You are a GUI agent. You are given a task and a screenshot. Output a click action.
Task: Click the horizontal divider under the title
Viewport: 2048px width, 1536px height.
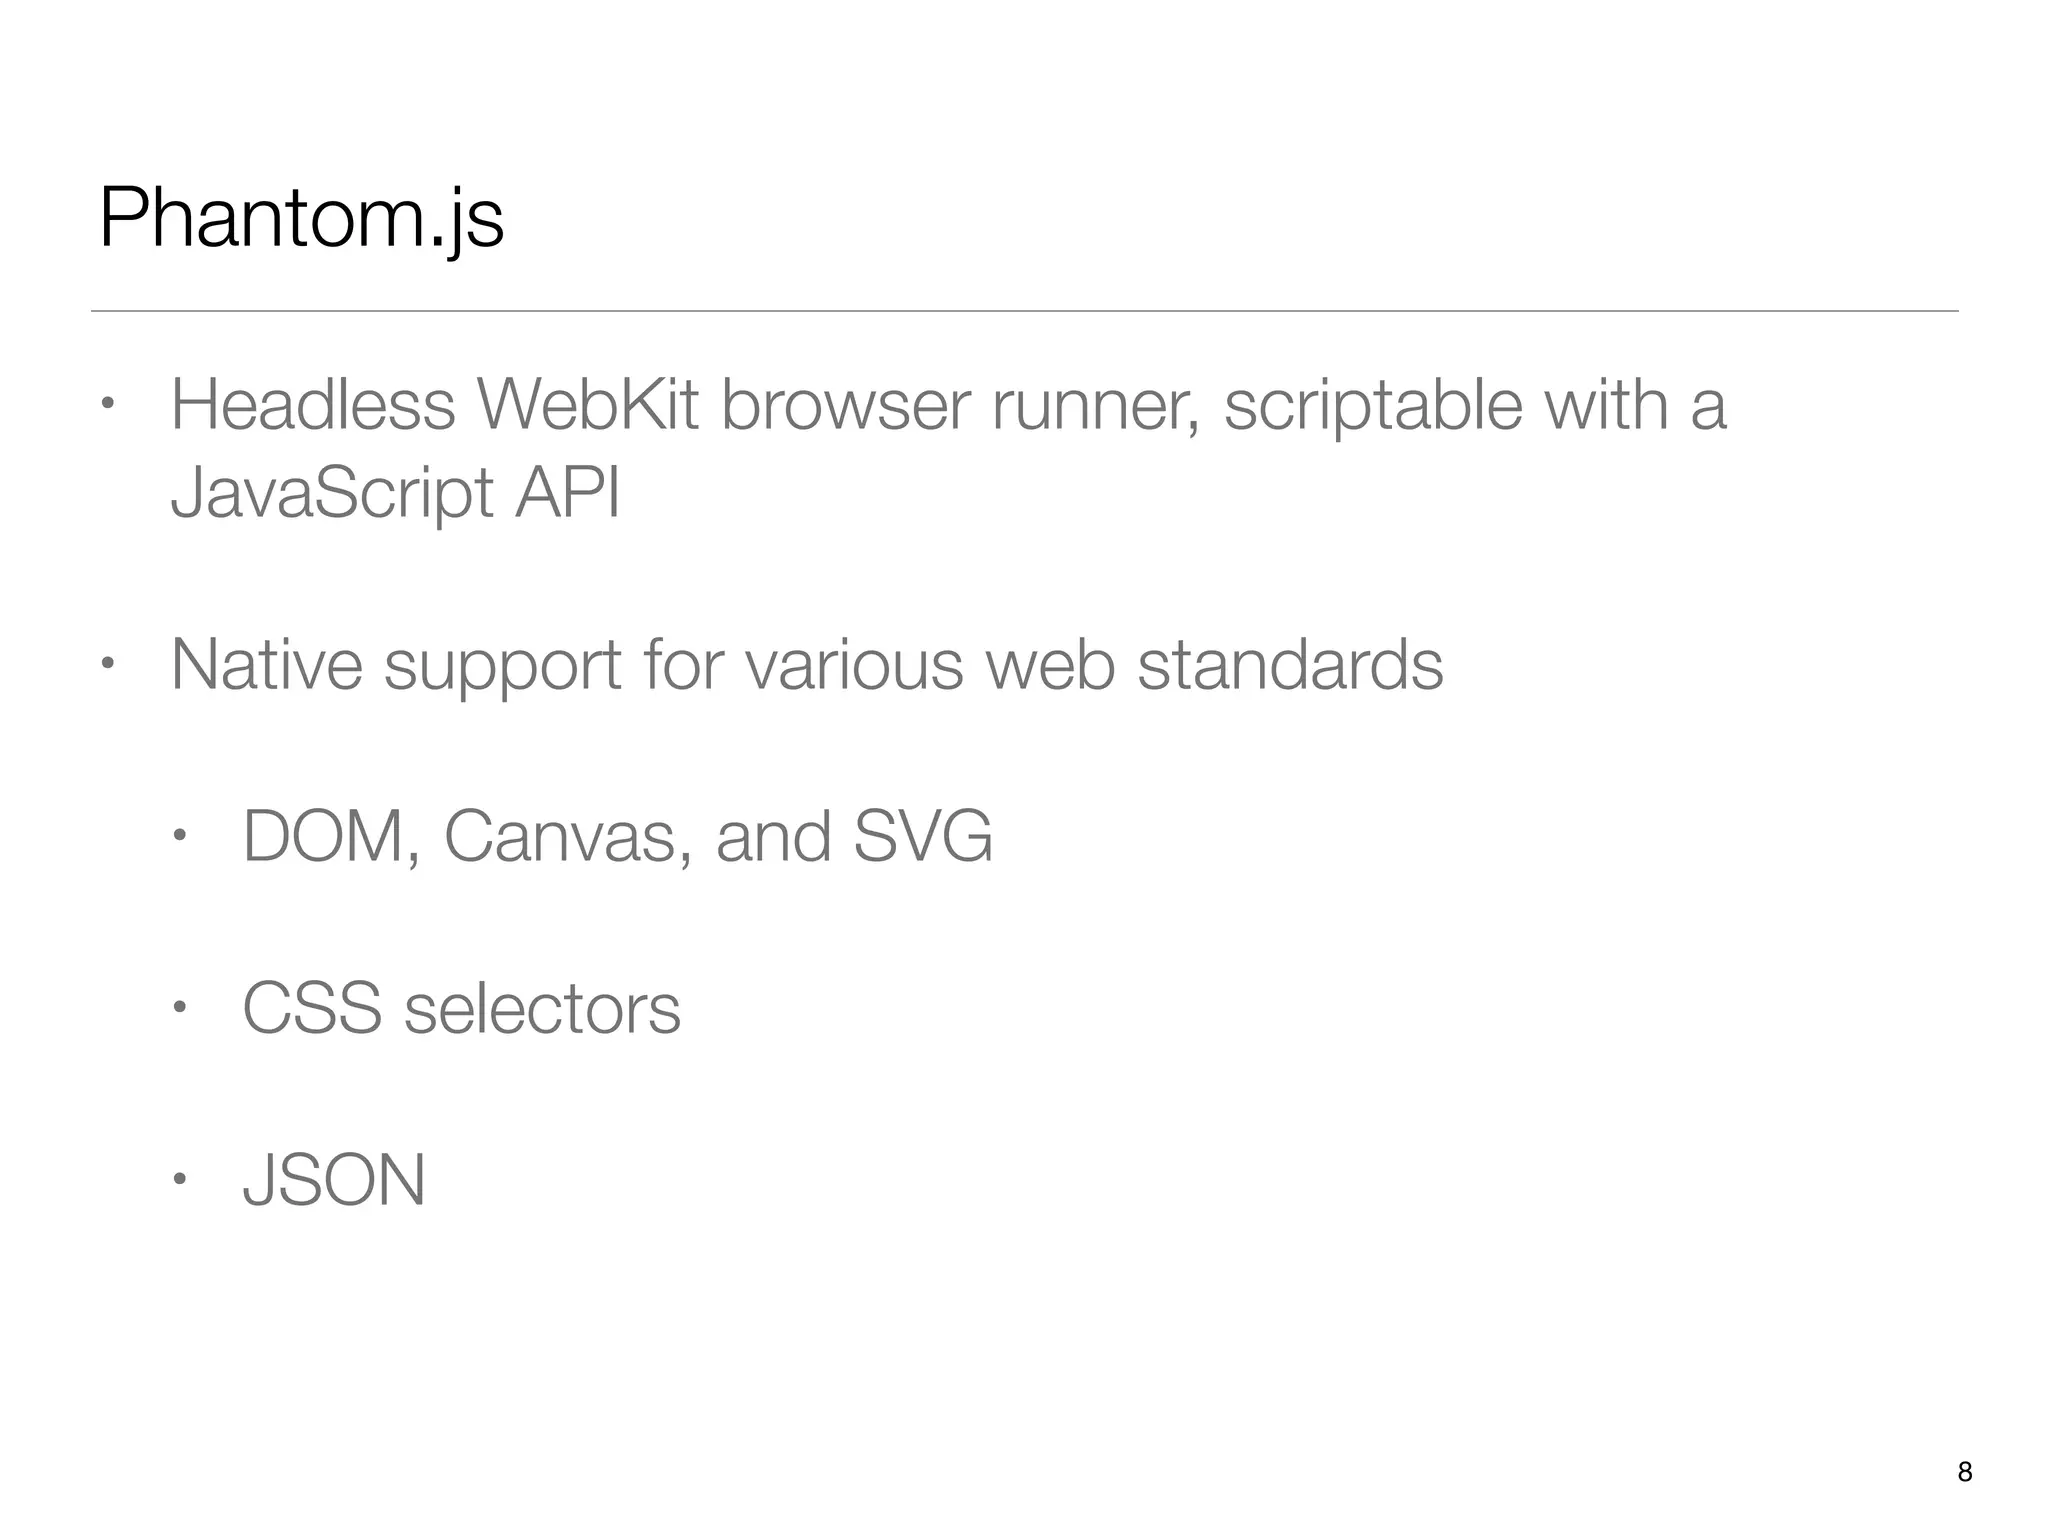(1024, 311)
